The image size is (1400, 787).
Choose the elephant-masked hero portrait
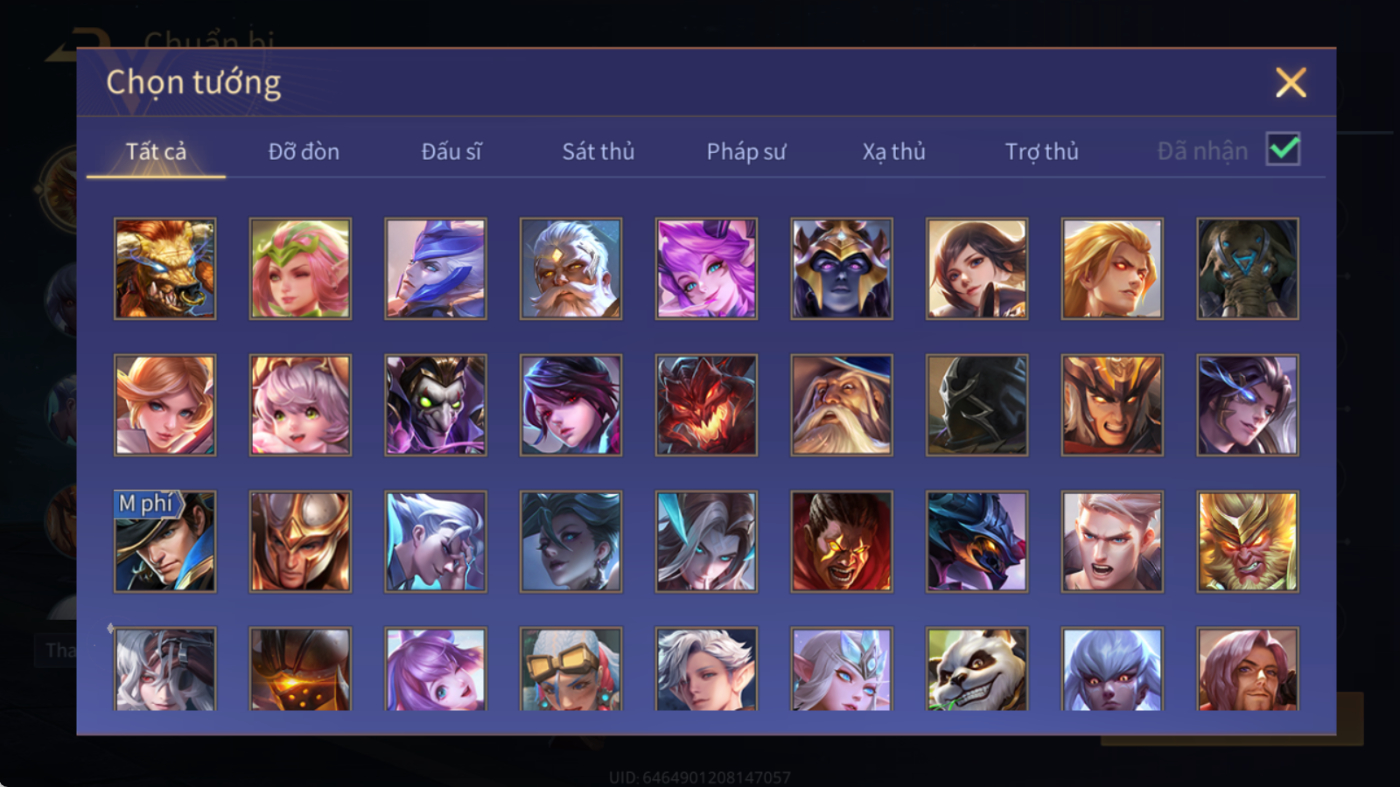(1247, 269)
